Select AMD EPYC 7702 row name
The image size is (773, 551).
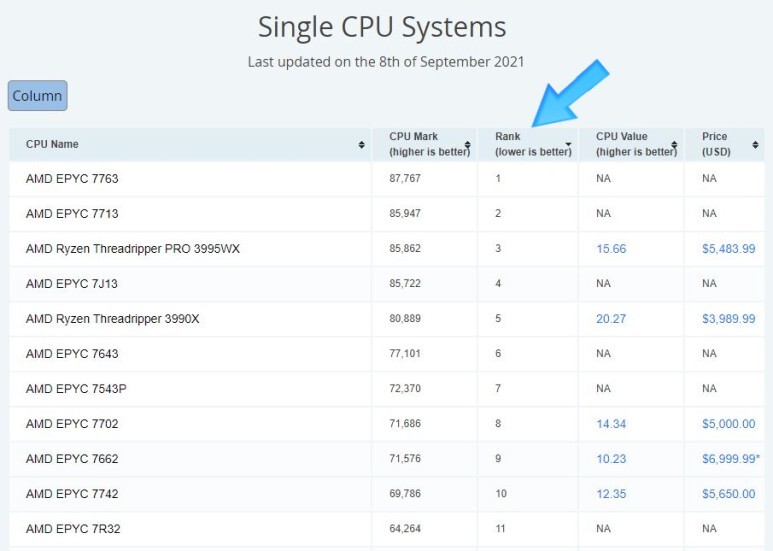72,424
